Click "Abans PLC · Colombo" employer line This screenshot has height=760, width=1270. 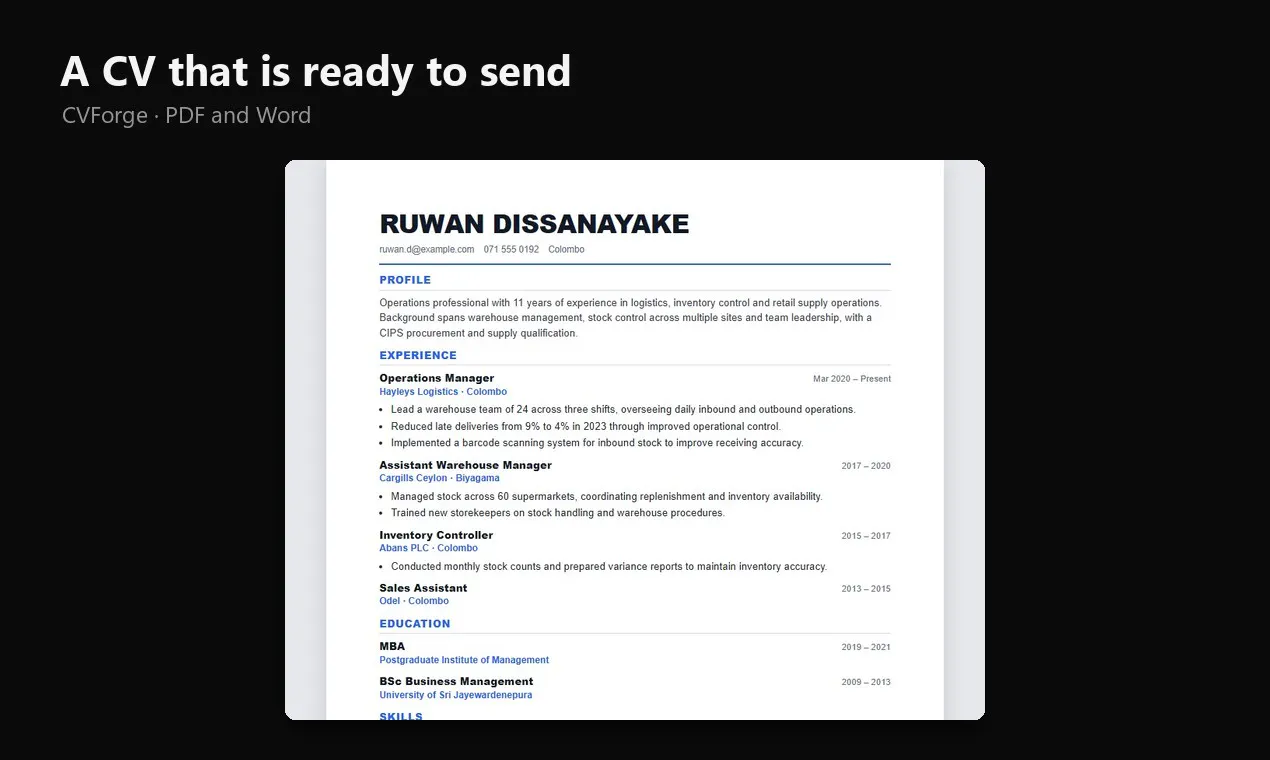(428, 548)
